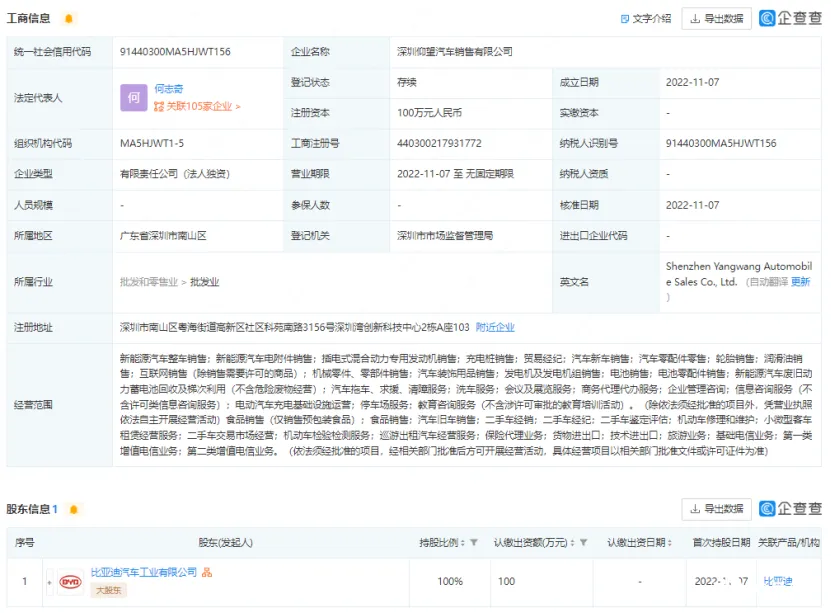Viewport: 831px width, 613px height.
Task: Select 100万元人民币 registered capital value
Action: click(429, 113)
